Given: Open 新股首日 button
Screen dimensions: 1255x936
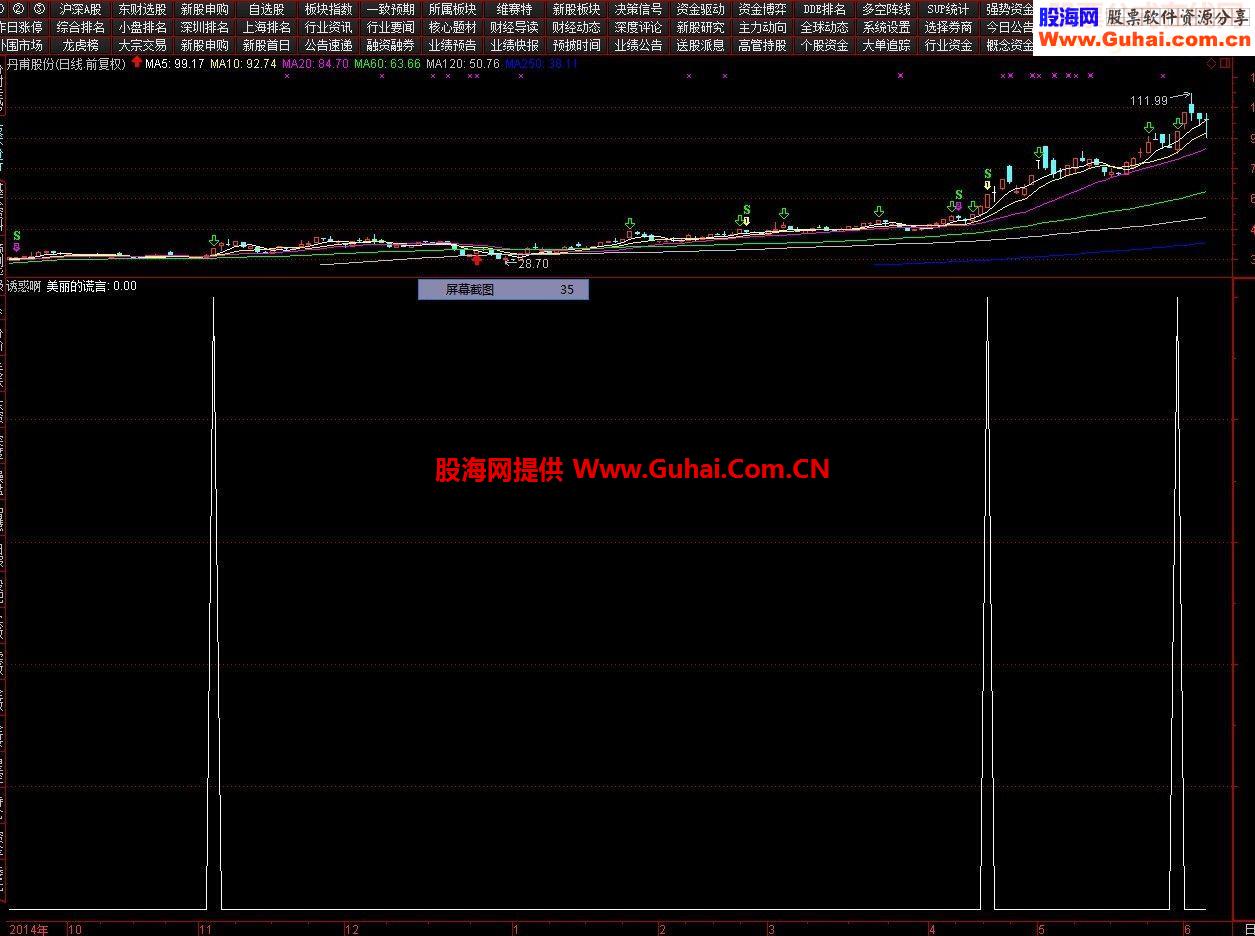Looking at the screenshot, I should click(x=267, y=45).
